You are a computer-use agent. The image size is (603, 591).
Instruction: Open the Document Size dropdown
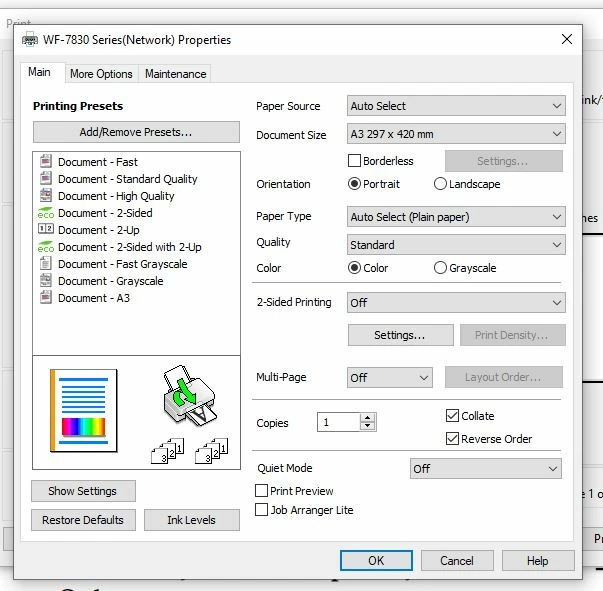(x=456, y=134)
